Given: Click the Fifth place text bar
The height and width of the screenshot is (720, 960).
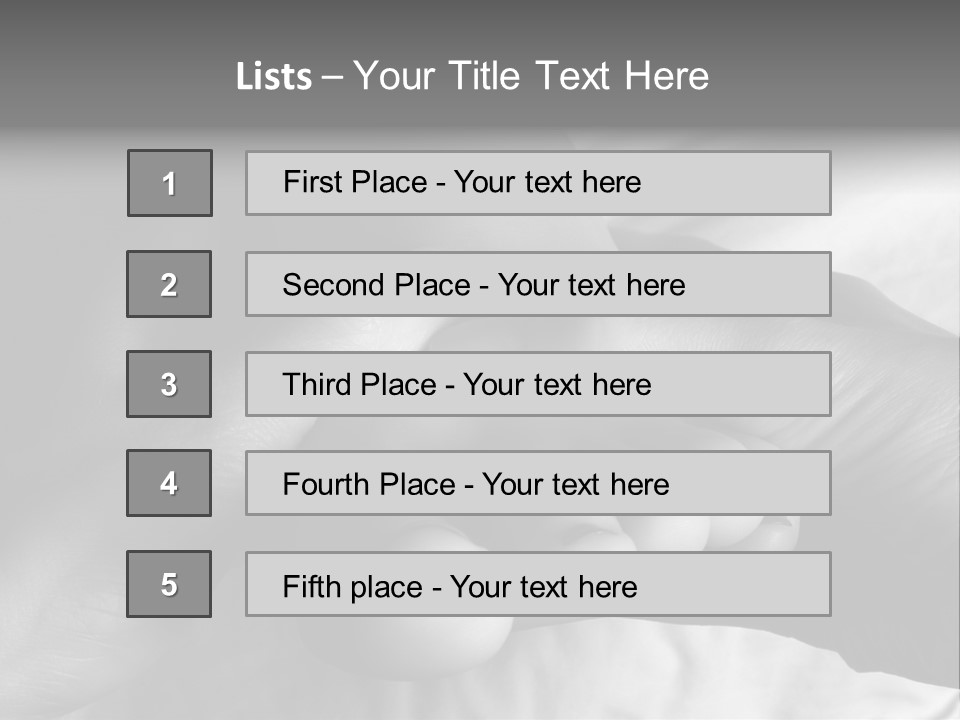Looking at the screenshot, I should (538, 584).
